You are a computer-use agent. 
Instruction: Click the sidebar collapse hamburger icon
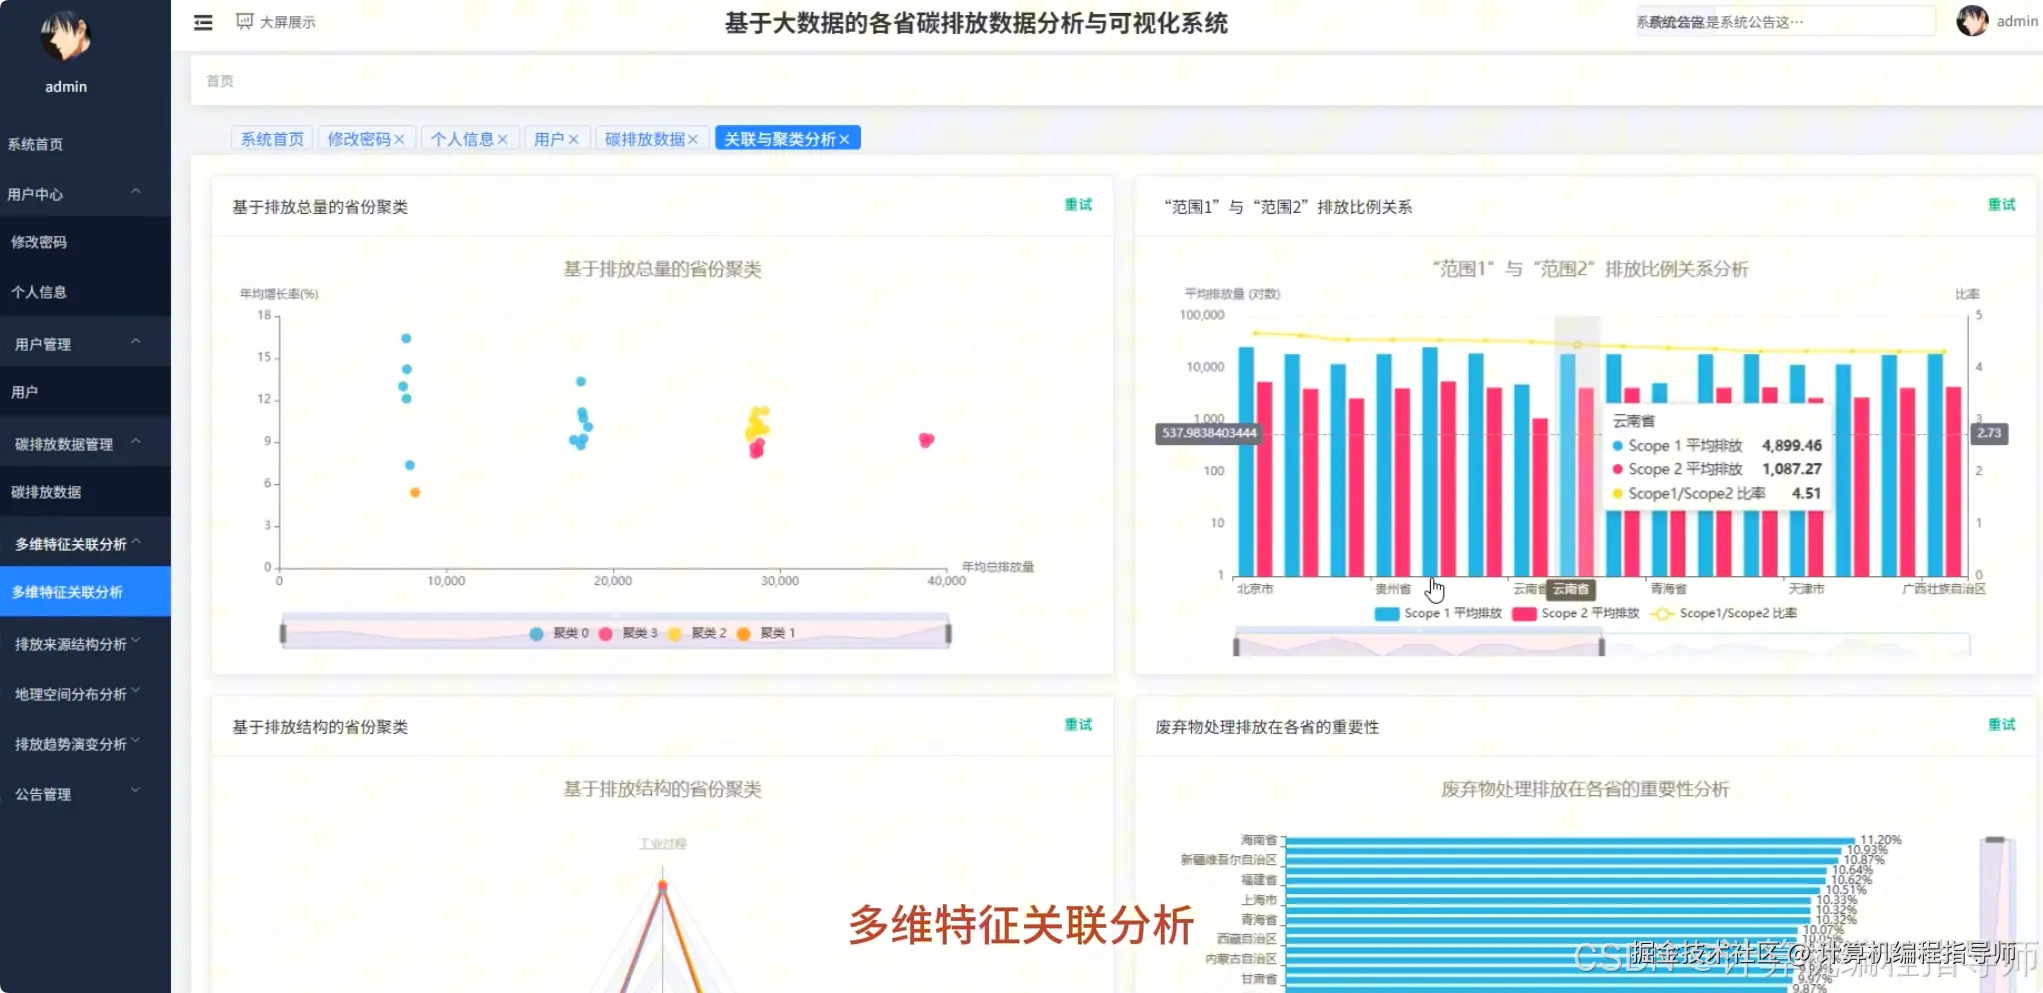pyautogui.click(x=203, y=22)
